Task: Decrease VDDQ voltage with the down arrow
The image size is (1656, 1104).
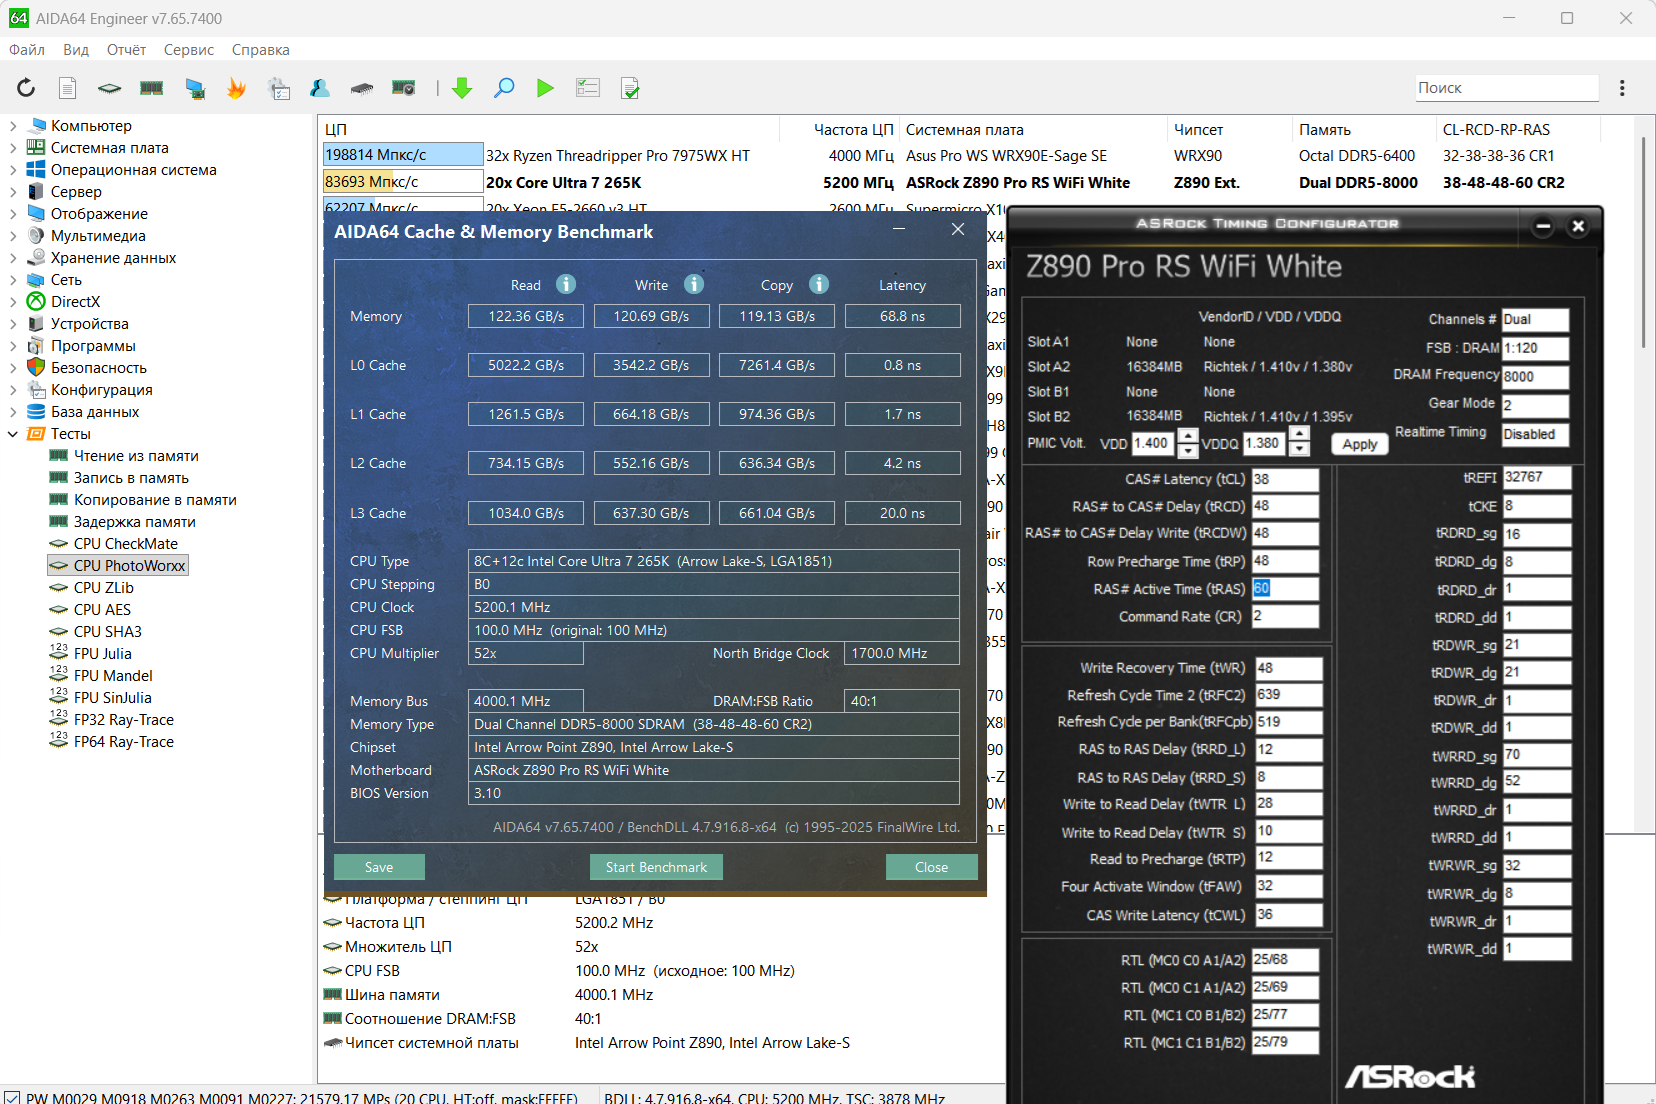Action: point(1299,450)
